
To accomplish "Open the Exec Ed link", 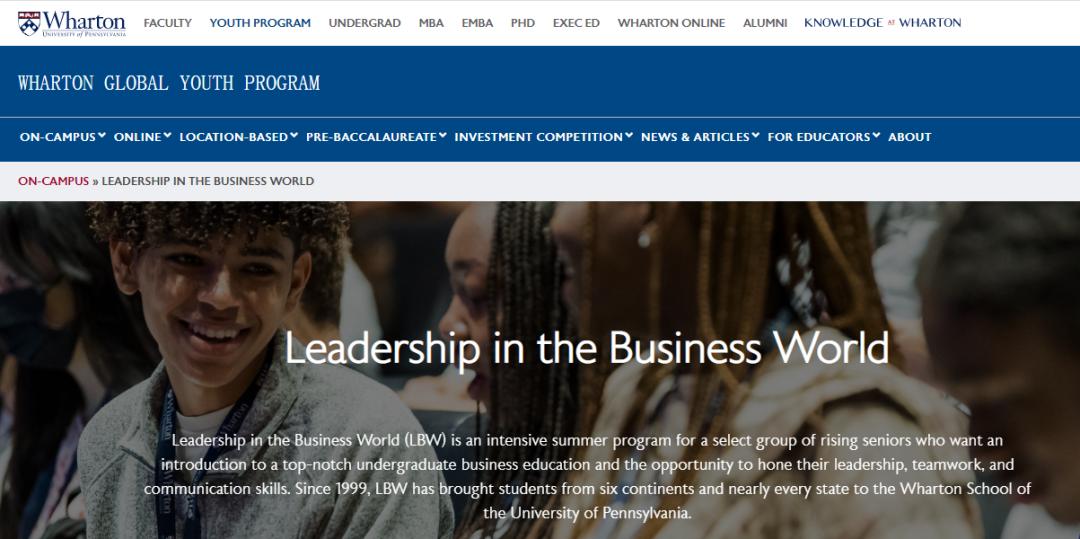I will pyautogui.click(x=576, y=23).
